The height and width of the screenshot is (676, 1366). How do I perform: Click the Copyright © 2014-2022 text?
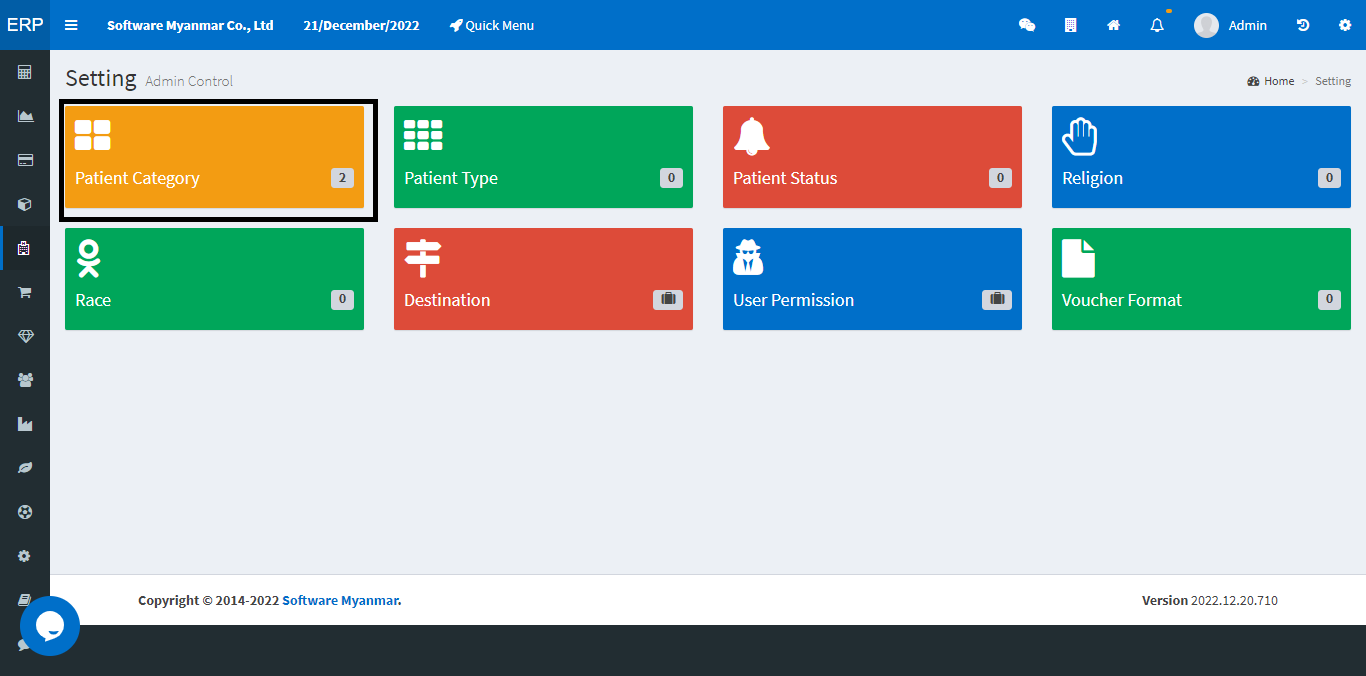(x=209, y=600)
